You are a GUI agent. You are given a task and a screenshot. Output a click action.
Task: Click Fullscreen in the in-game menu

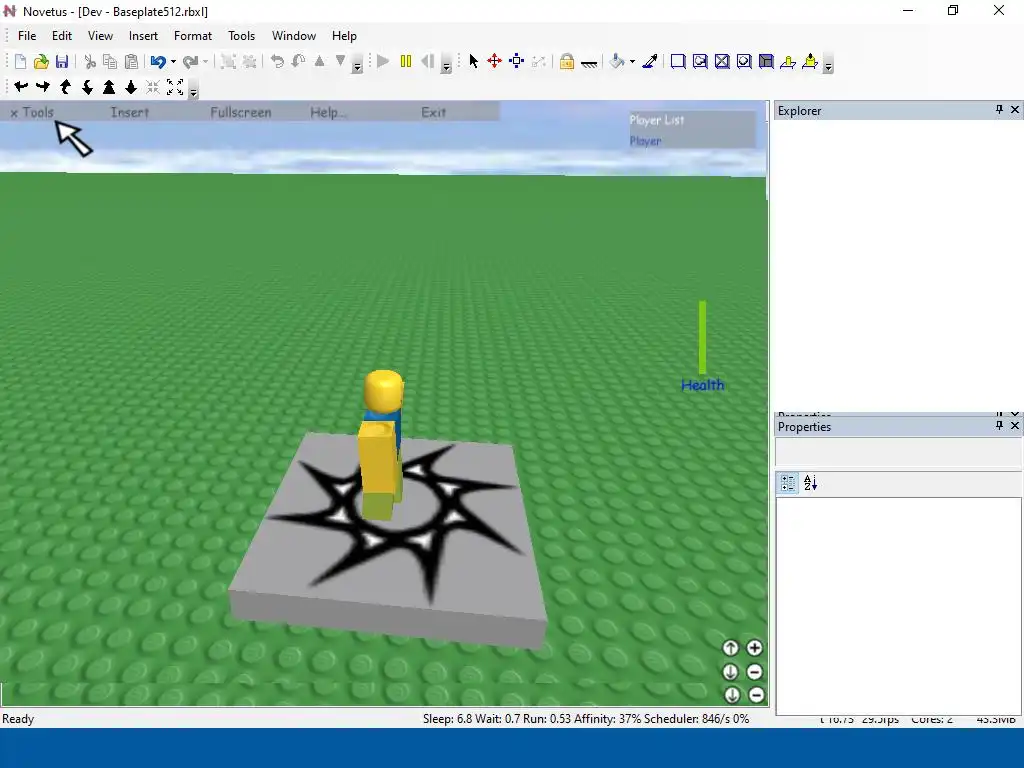[241, 112]
